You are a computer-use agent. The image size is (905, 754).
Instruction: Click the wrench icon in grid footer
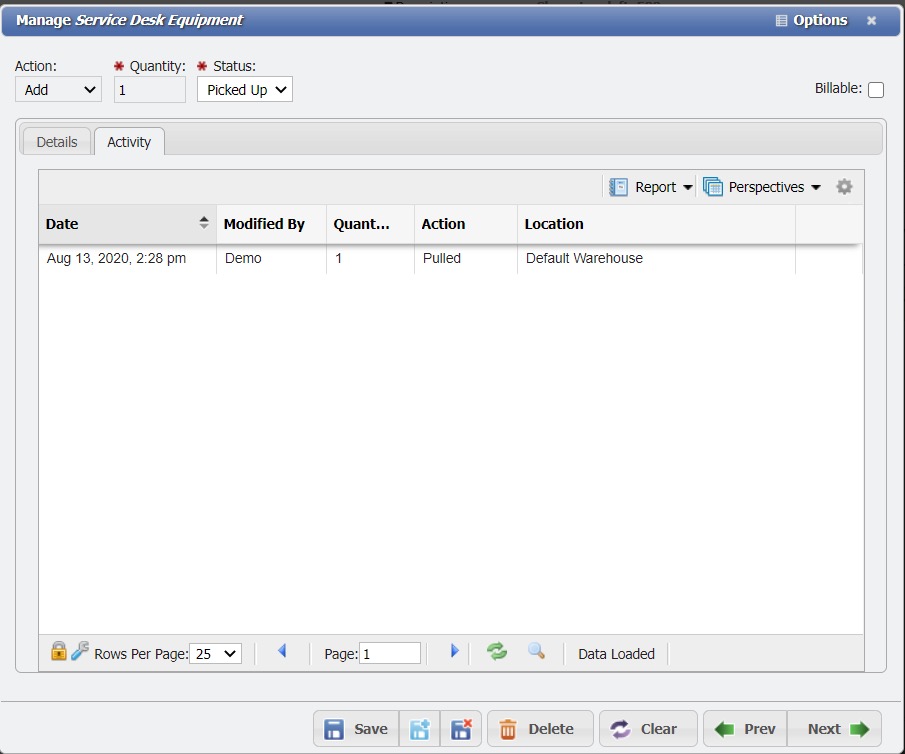(80, 651)
